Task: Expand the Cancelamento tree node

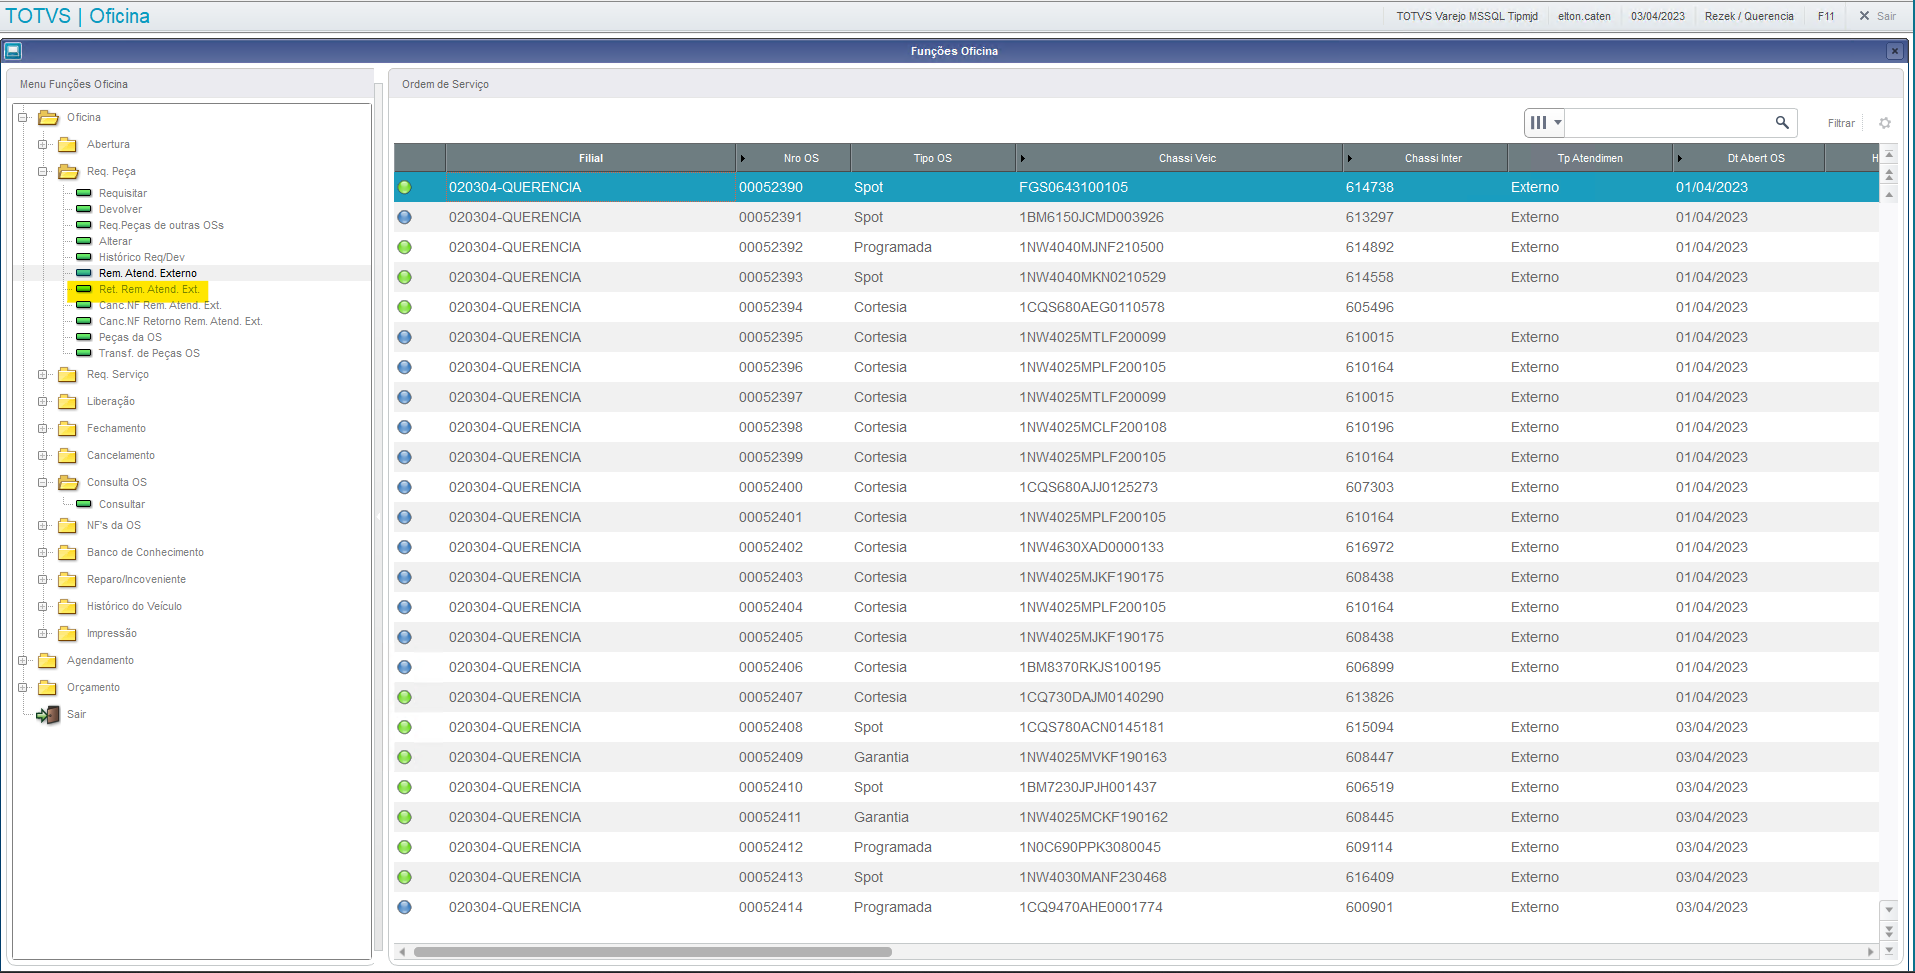Action: click(x=43, y=455)
